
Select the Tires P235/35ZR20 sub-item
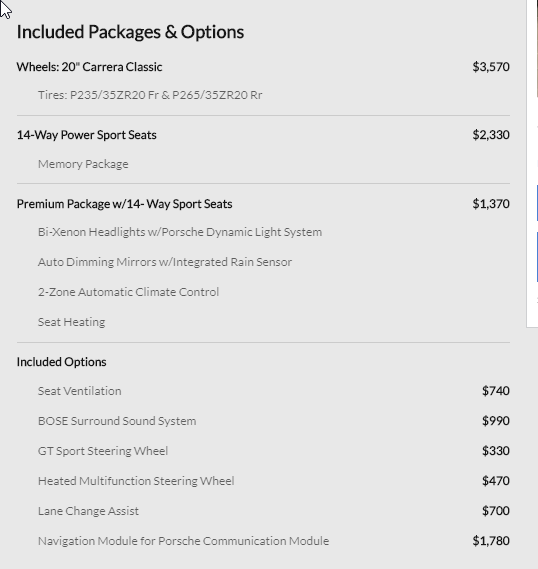coord(150,95)
